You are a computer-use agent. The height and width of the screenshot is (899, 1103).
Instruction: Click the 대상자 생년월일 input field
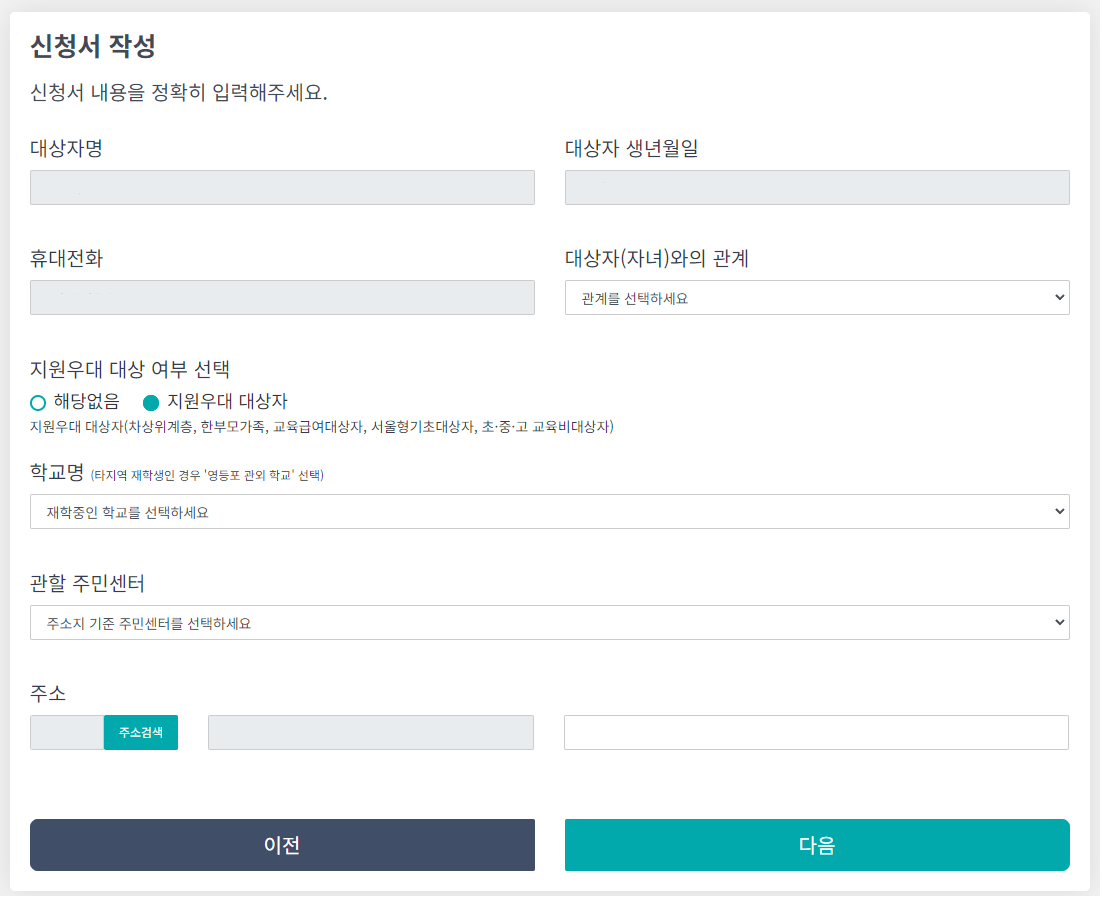click(819, 188)
